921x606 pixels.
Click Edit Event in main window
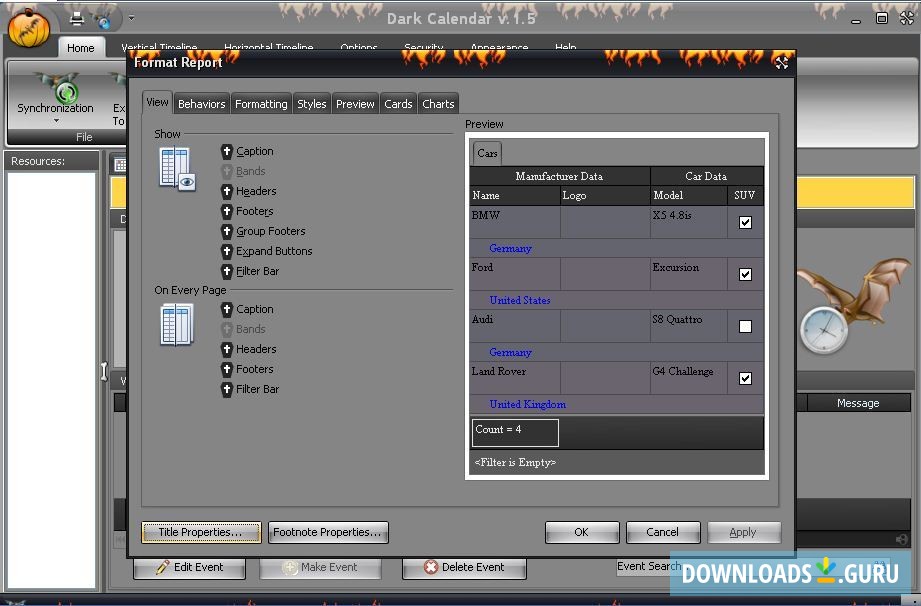click(189, 567)
